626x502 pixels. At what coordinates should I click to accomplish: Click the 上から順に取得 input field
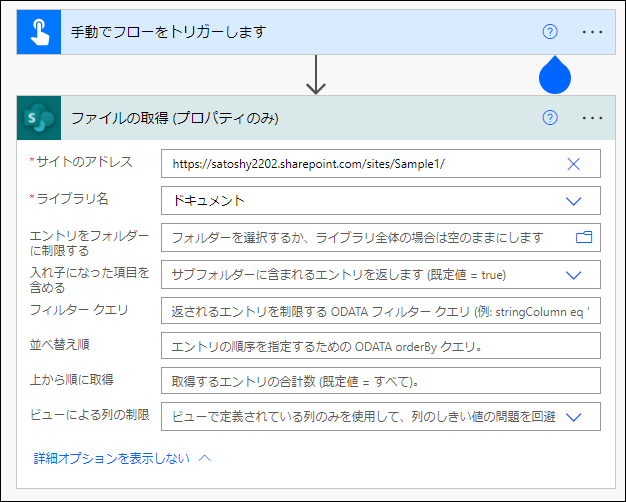[380, 381]
